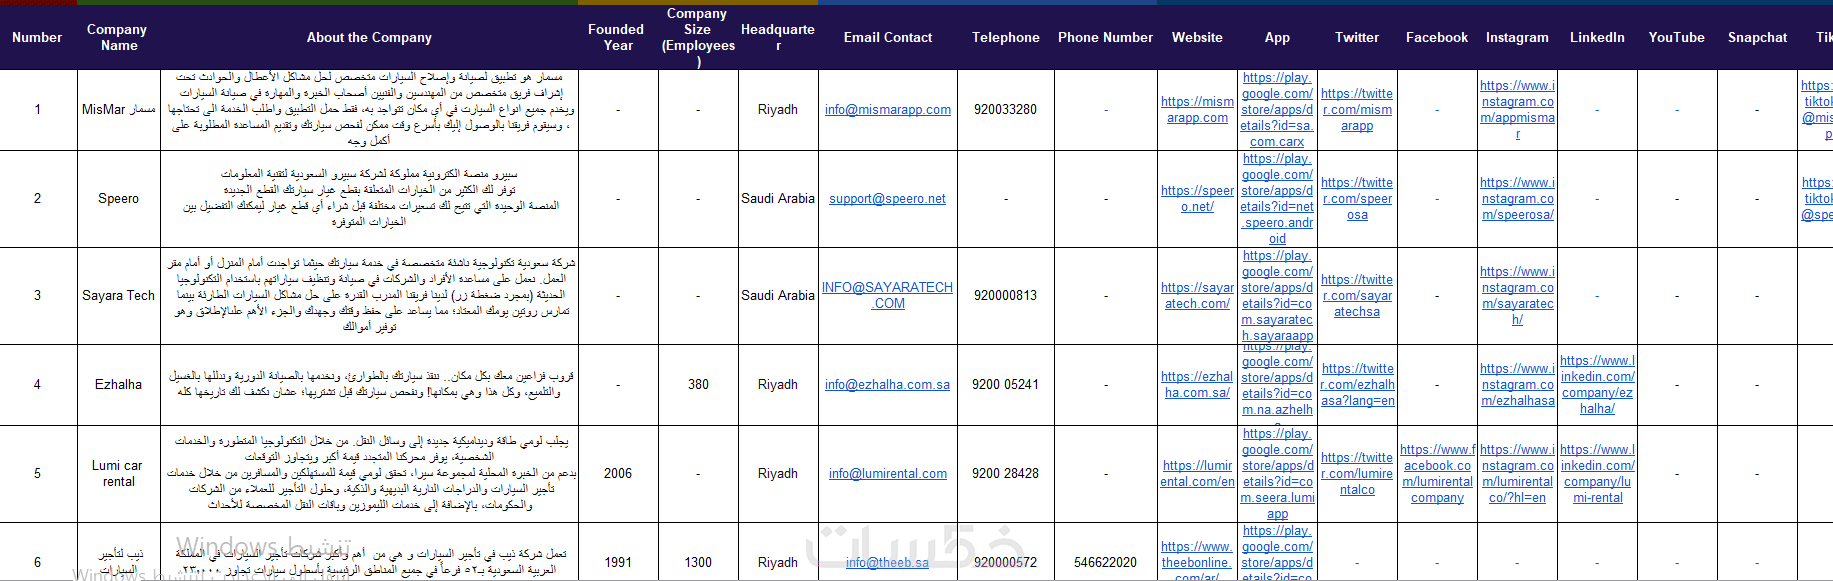Select the Founded Year column header
1833x581 pixels.
coord(617,38)
